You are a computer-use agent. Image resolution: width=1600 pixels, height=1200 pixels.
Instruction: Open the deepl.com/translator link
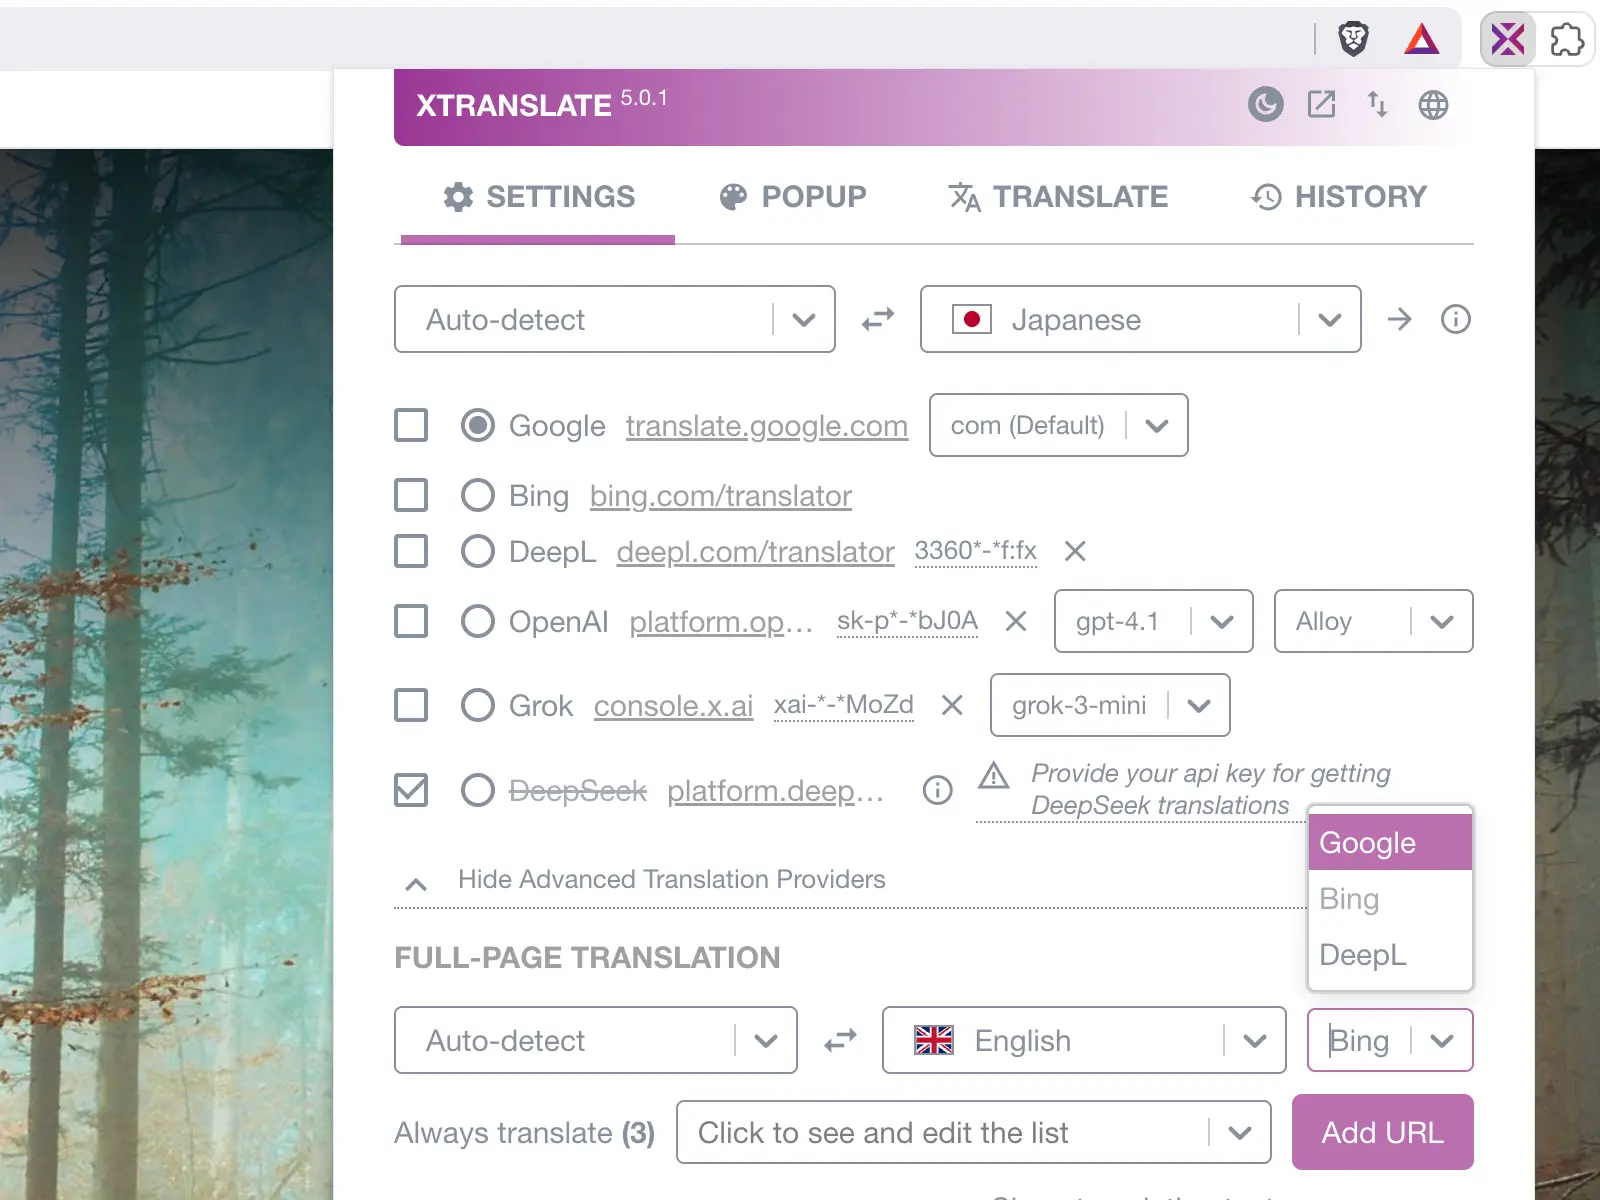tap(755, 551)
